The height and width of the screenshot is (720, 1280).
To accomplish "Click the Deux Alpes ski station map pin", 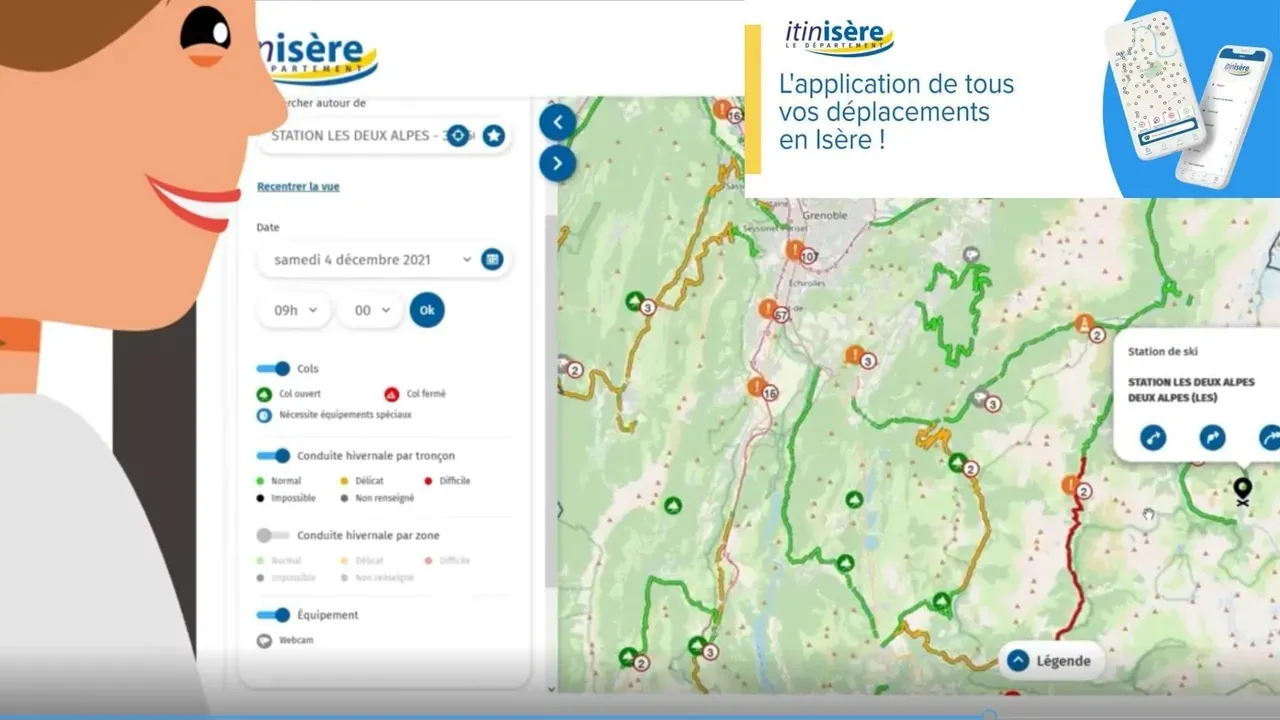I will 1242,491.
